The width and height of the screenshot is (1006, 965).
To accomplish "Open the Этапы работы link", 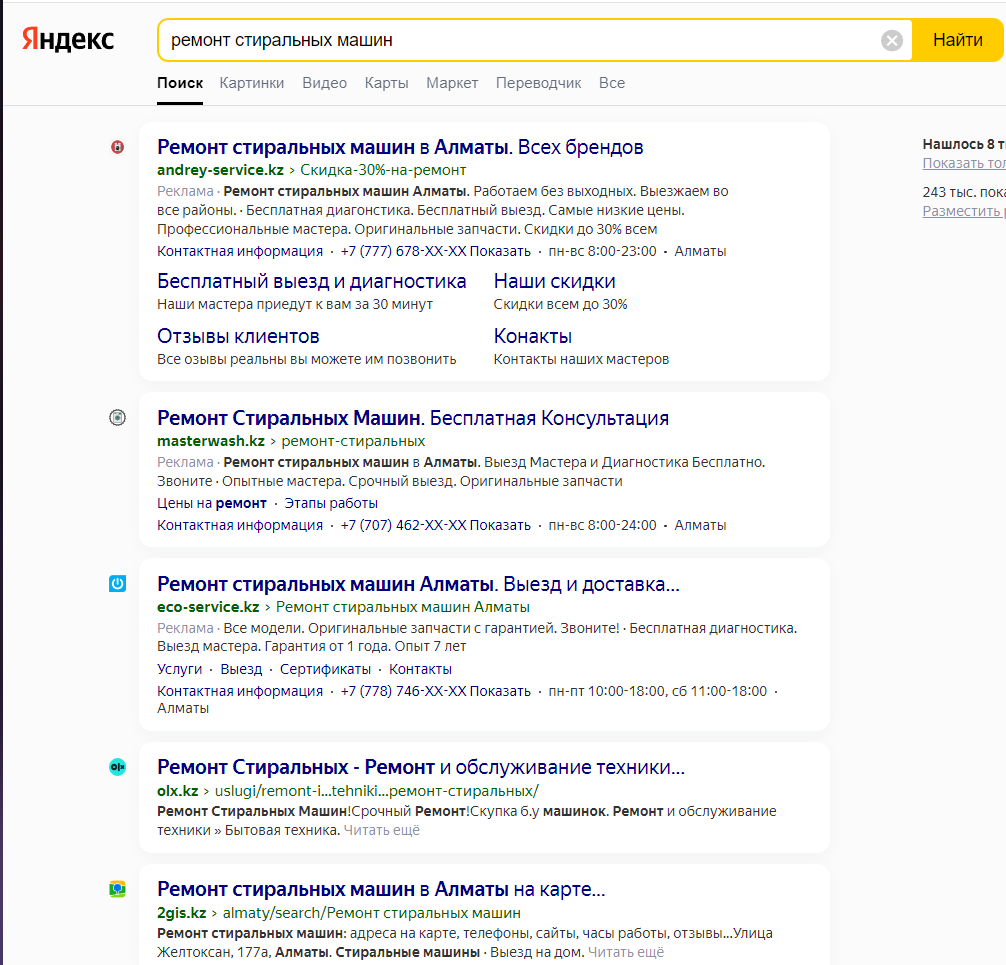I will [331, 503].
